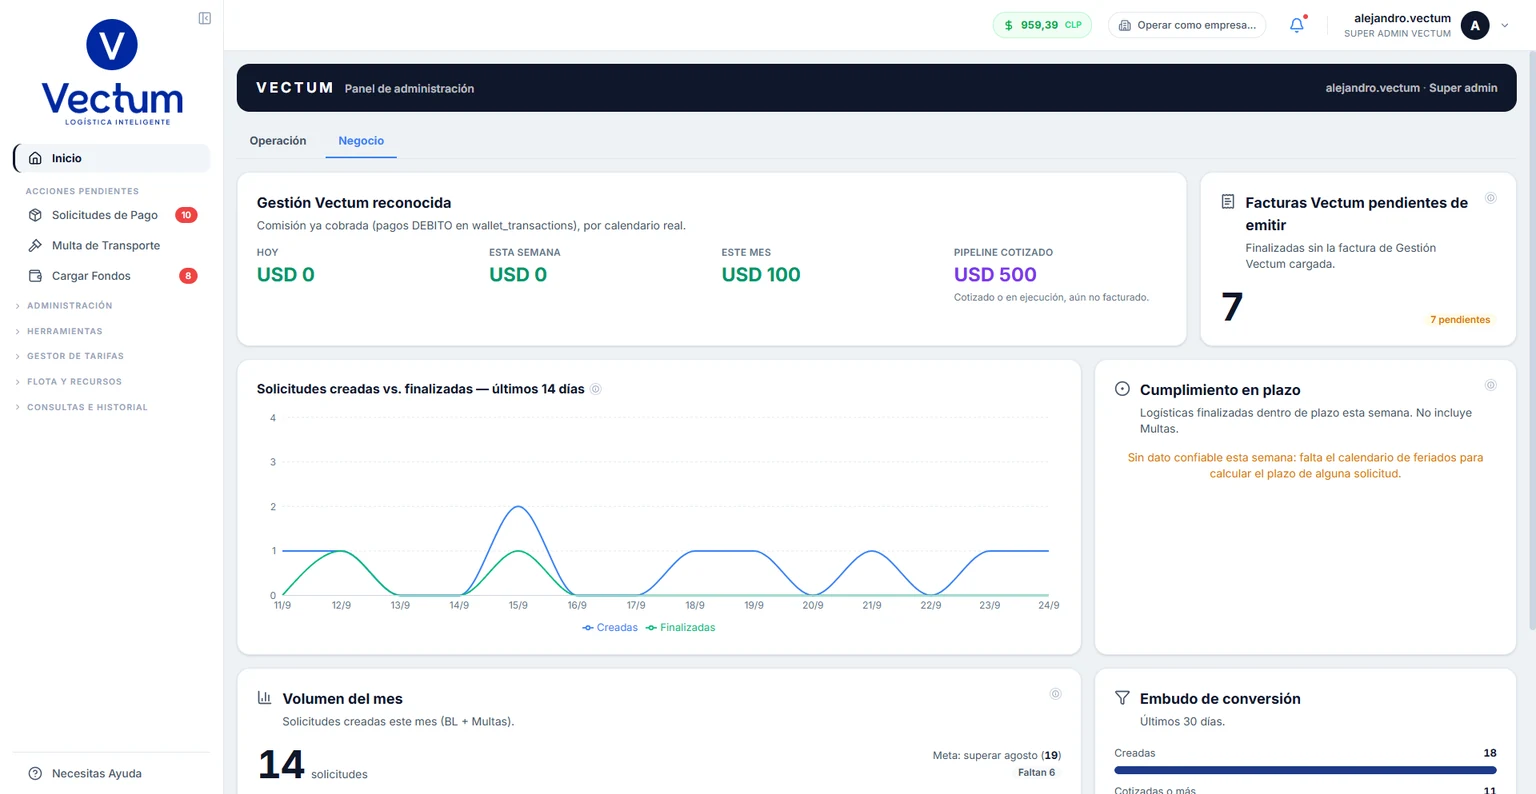Click the home icon next to Inicio
This screenshot has width=1536, height=794.
coord(35,158)
